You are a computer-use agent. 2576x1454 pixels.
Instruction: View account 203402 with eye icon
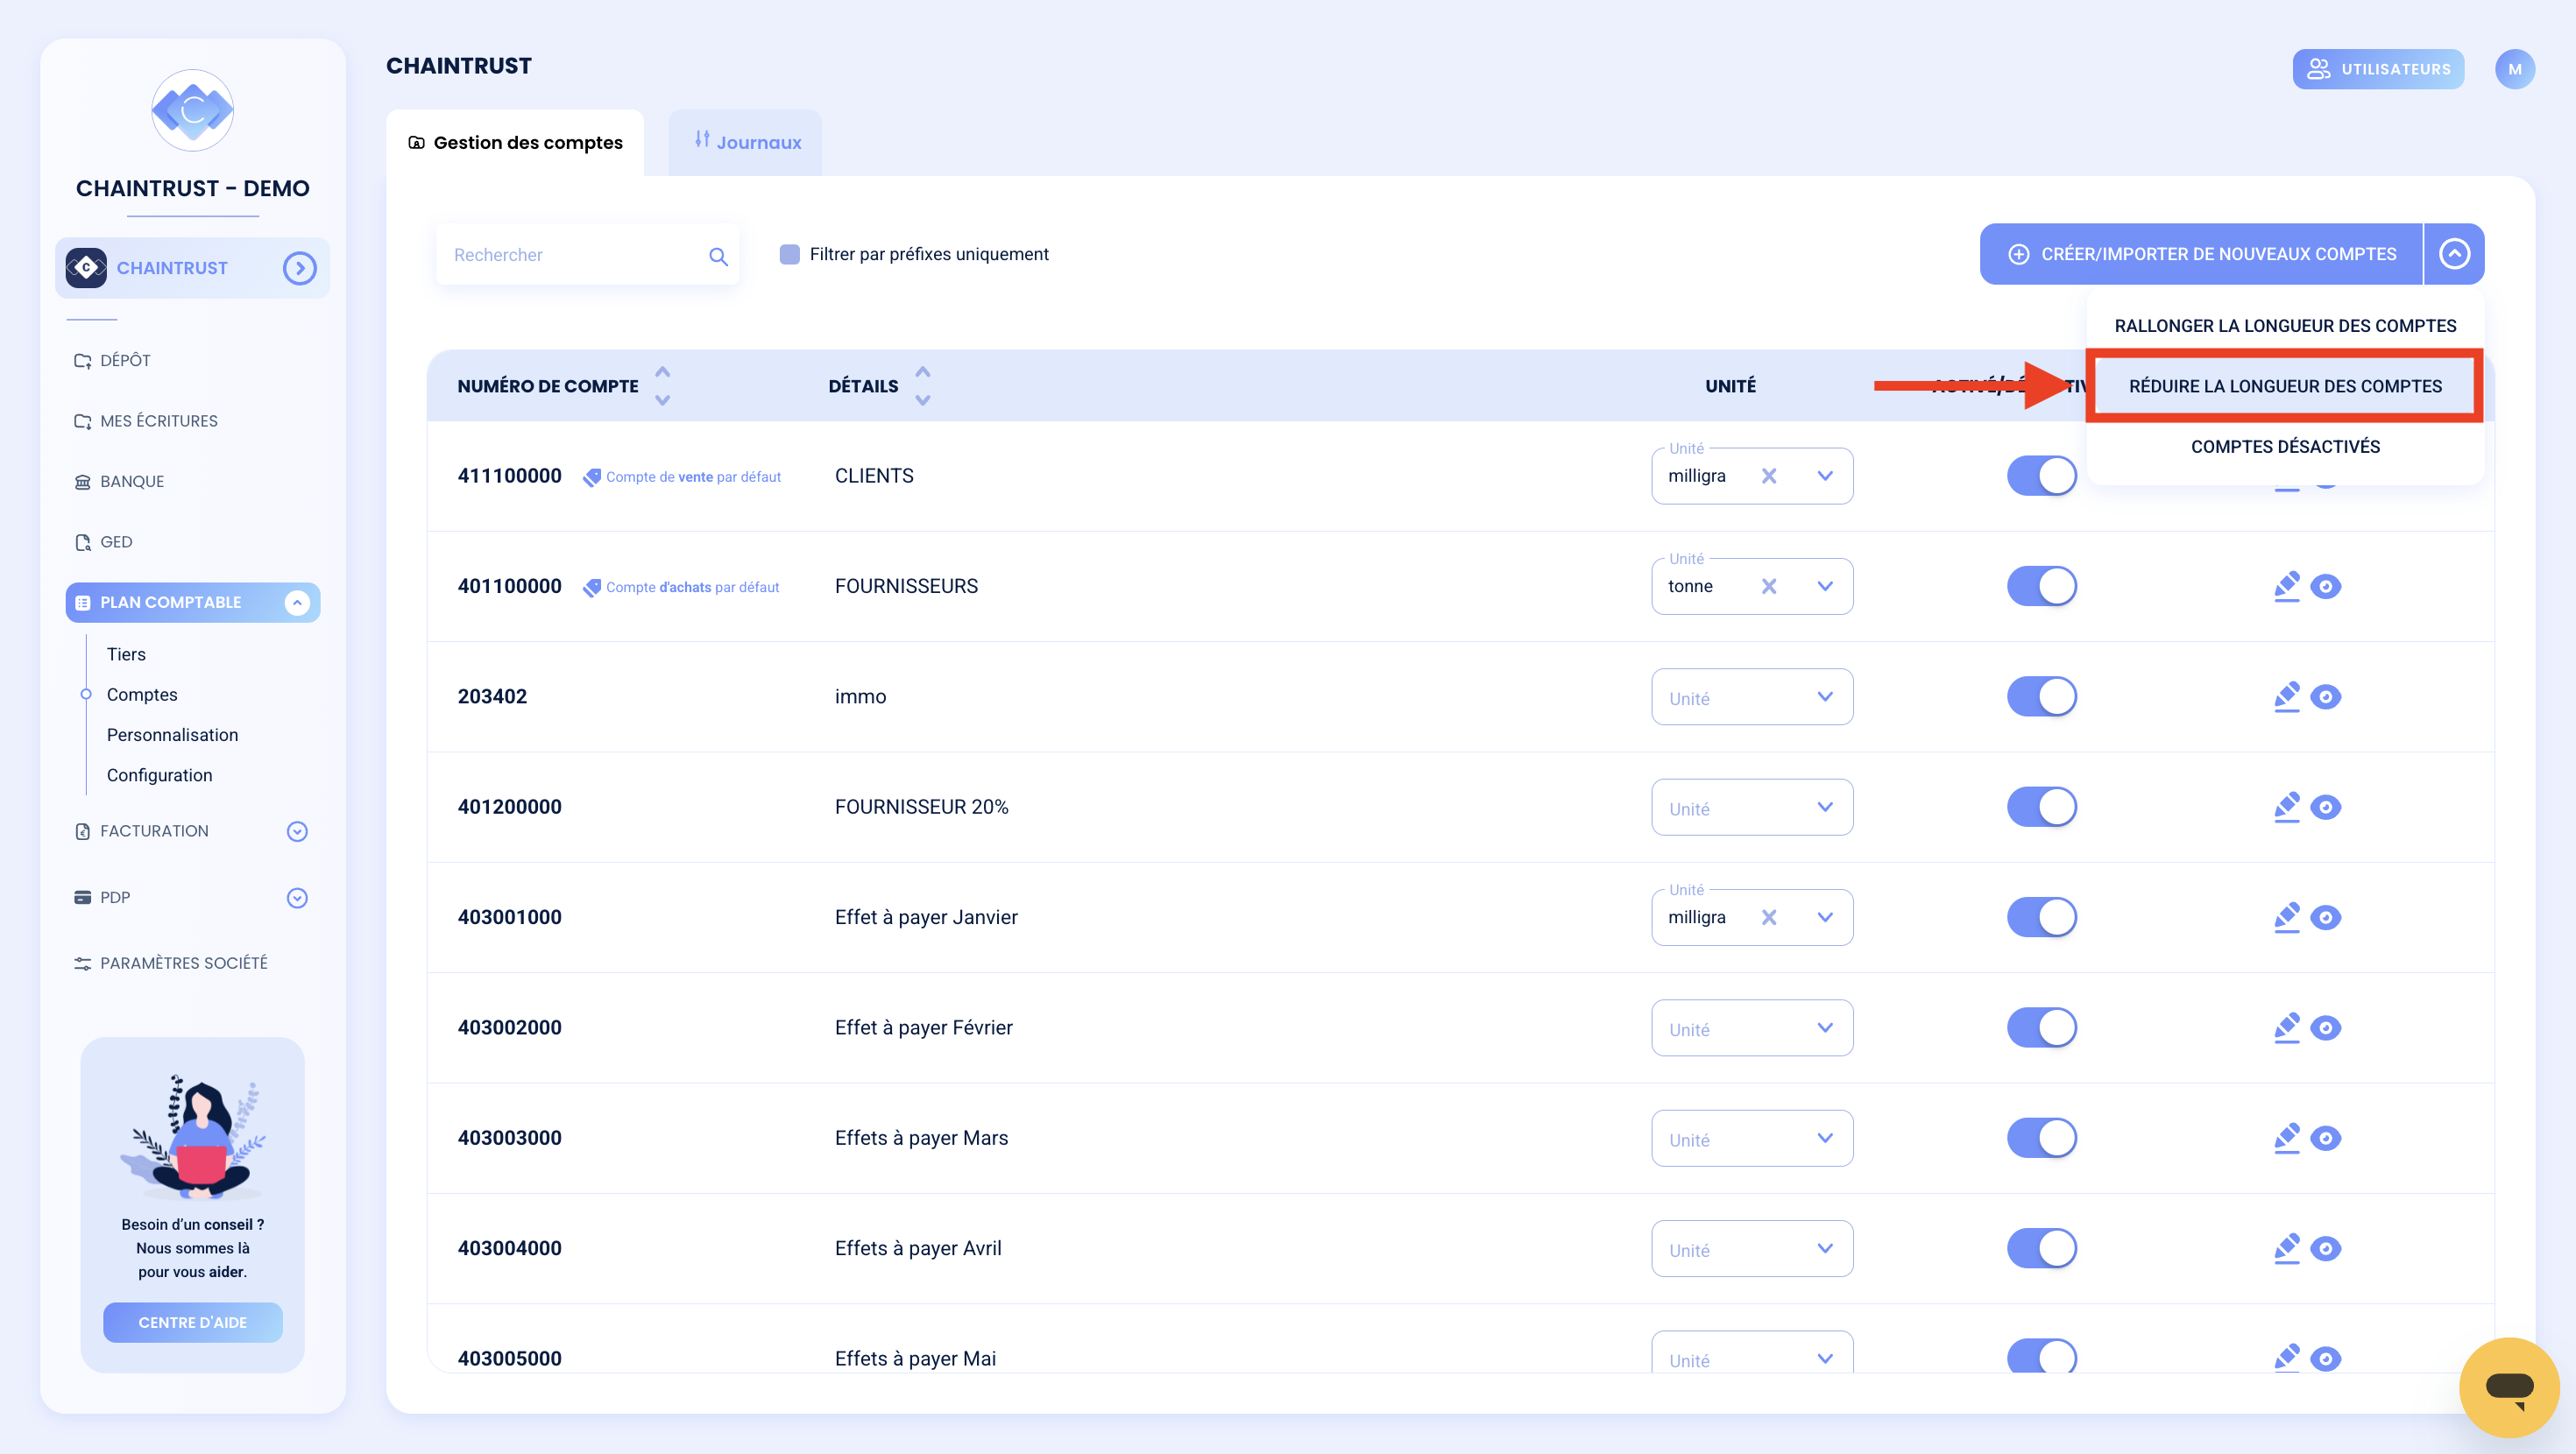pos(2325,697)
